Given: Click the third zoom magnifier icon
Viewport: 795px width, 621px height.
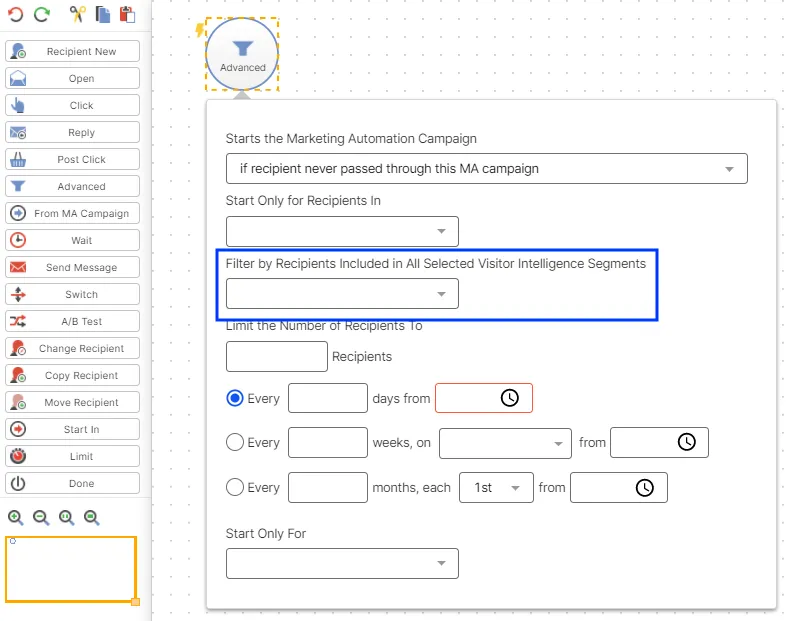Looking at the screenshot, I should [x=66, y=517].
